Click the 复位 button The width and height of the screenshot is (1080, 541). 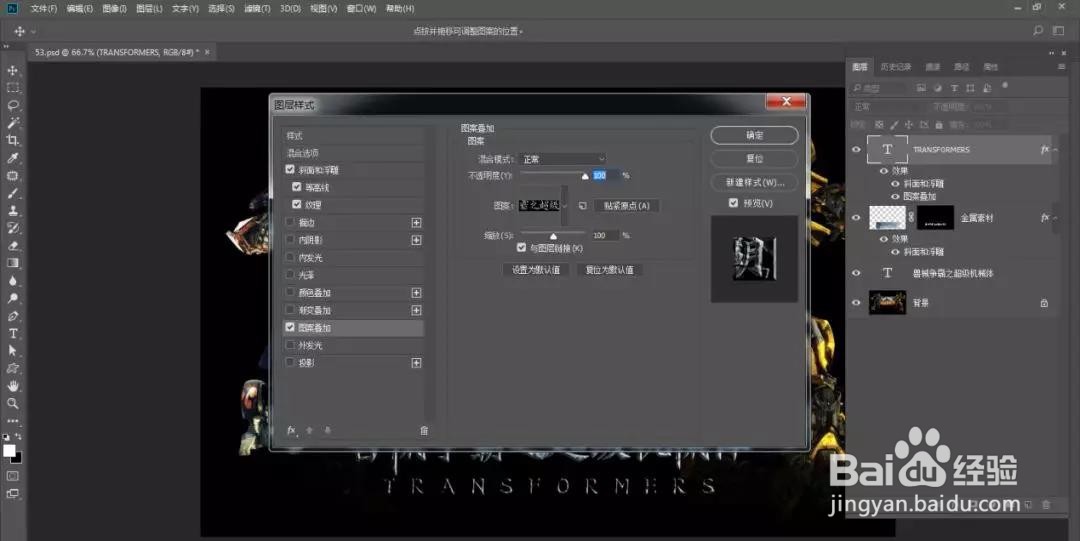[754, 159]
